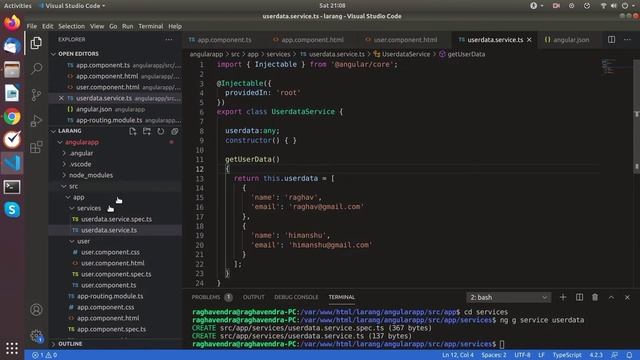Expand the .angular folder
Image resolution: width=640 pixels, height=360 pixels.
81,153
